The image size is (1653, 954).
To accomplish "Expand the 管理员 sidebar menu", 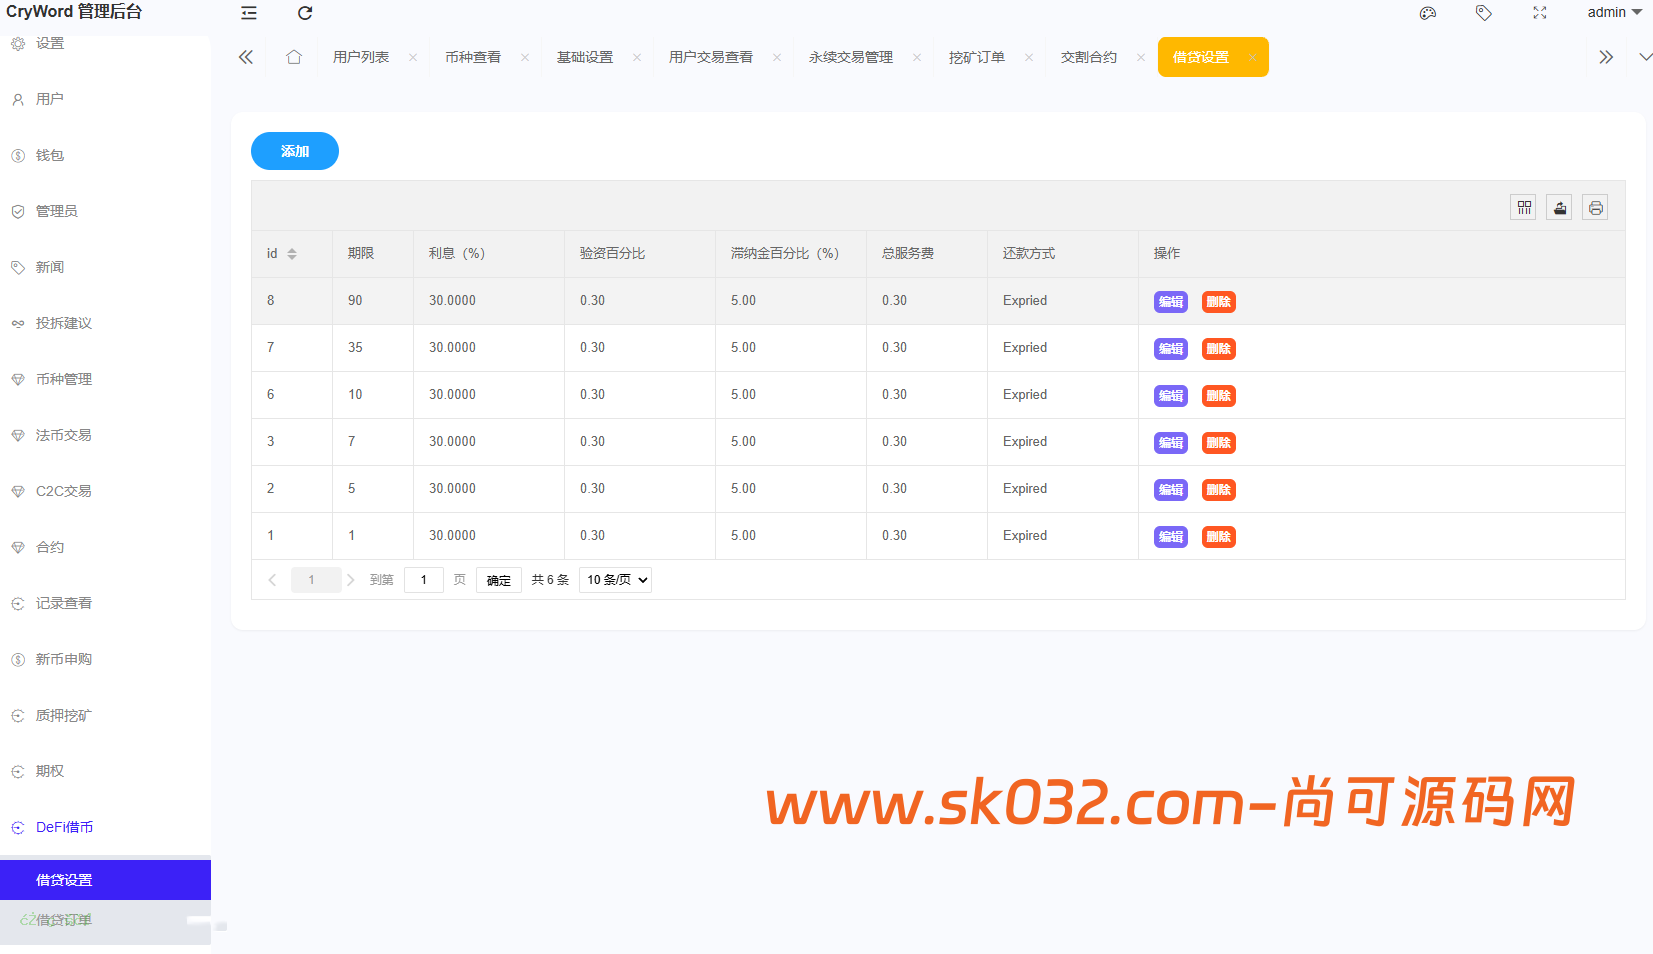I will click(x=105, y=211).
